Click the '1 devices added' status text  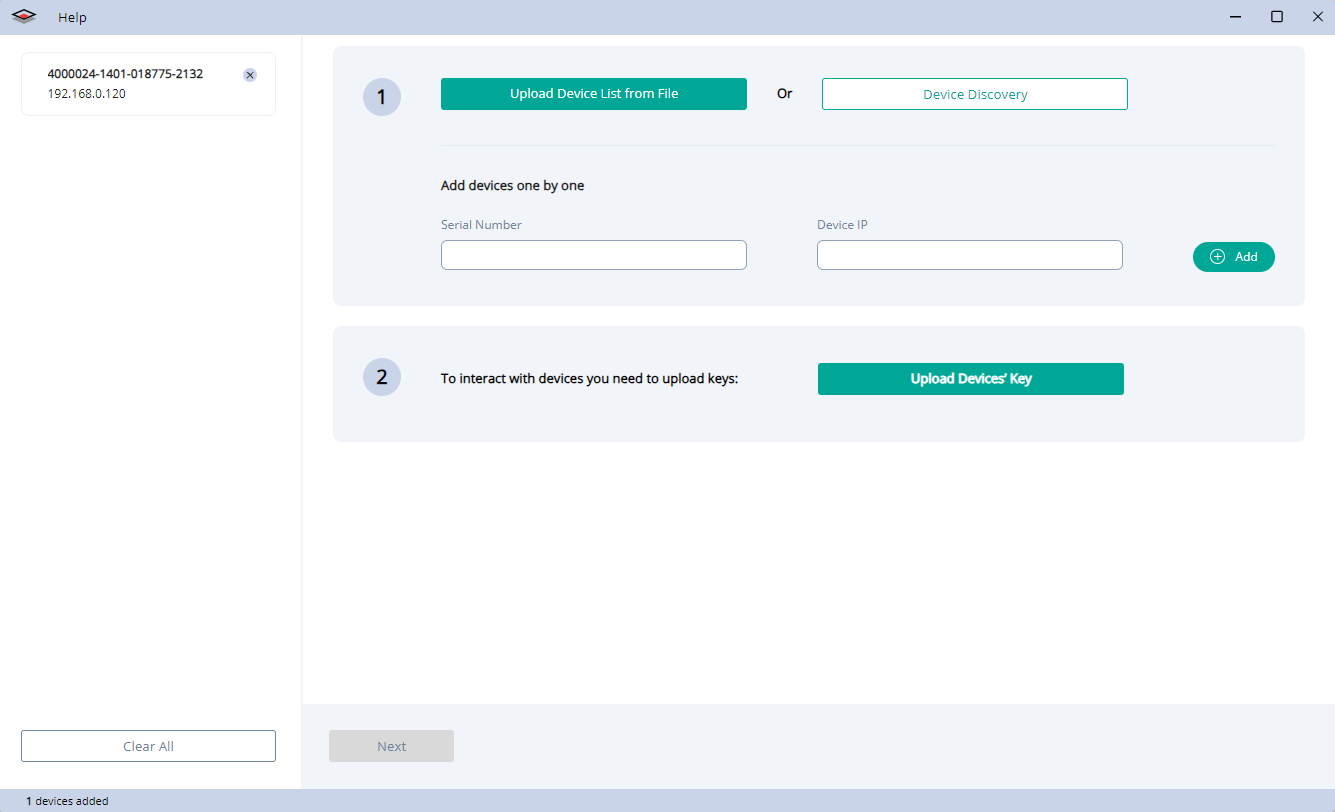67,801
